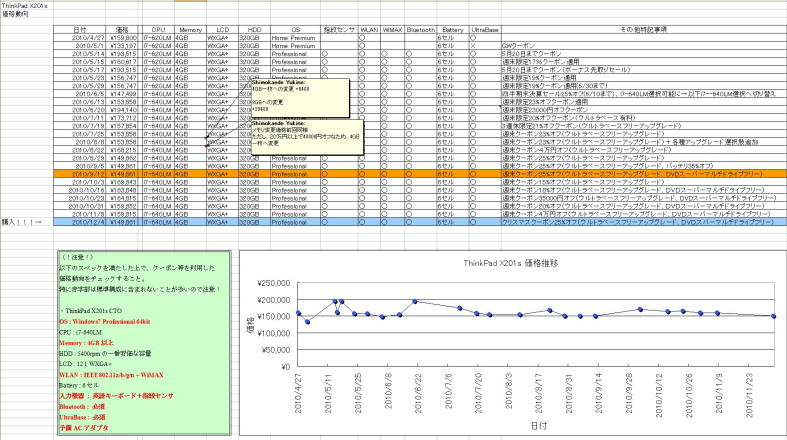This screenshot has height=440, width=787.
Task: Select the price cell '¥147,499'
Action: coord(122,94)
